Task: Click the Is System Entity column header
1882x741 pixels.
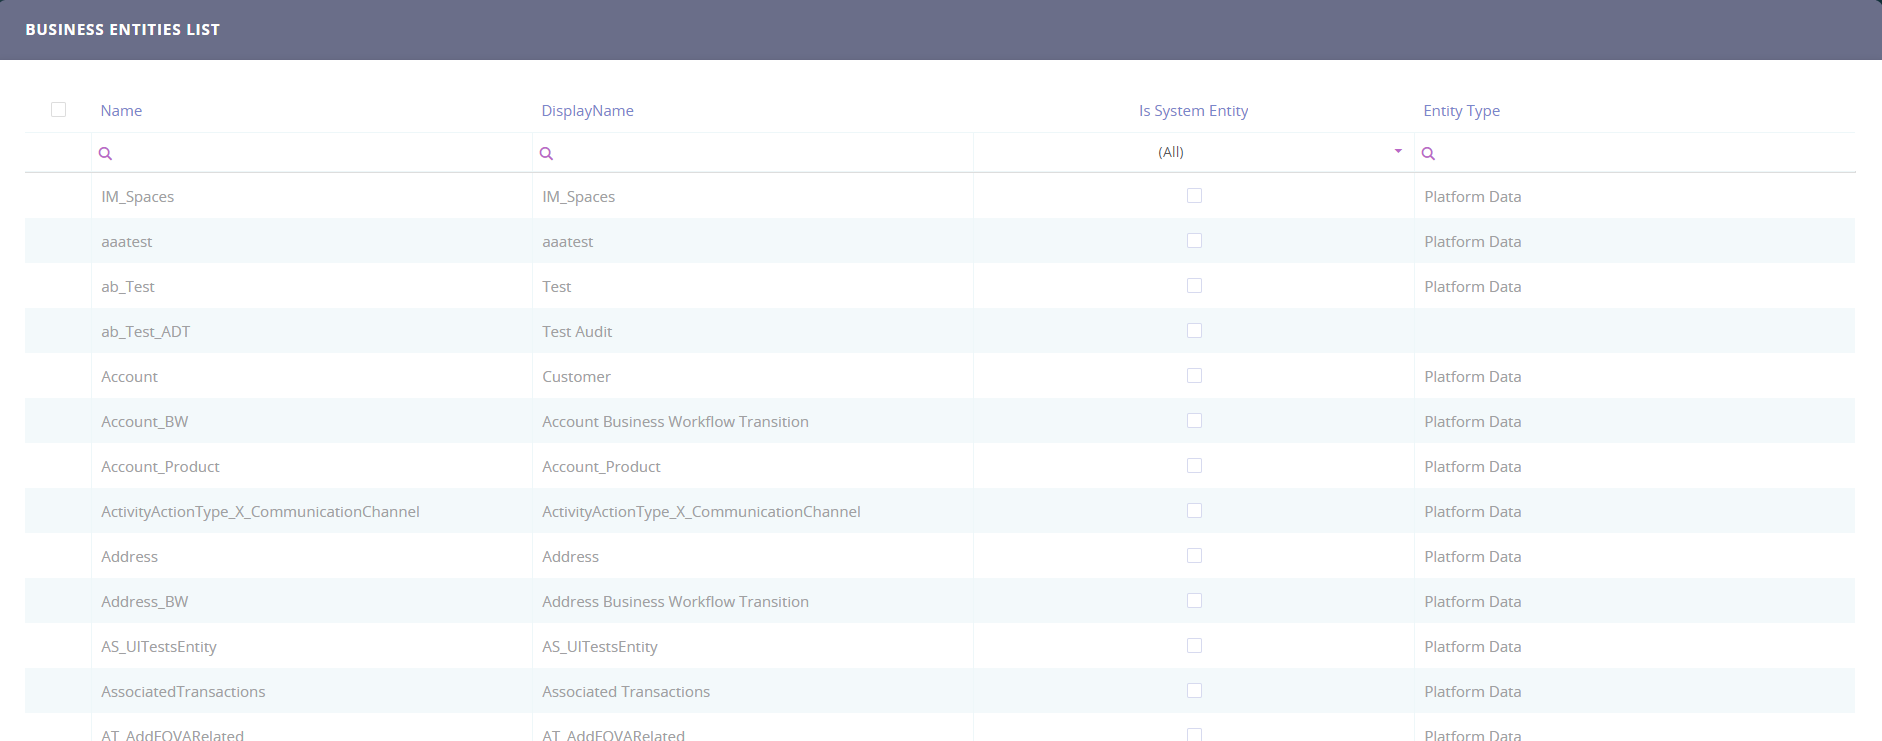Action: 1193,111
